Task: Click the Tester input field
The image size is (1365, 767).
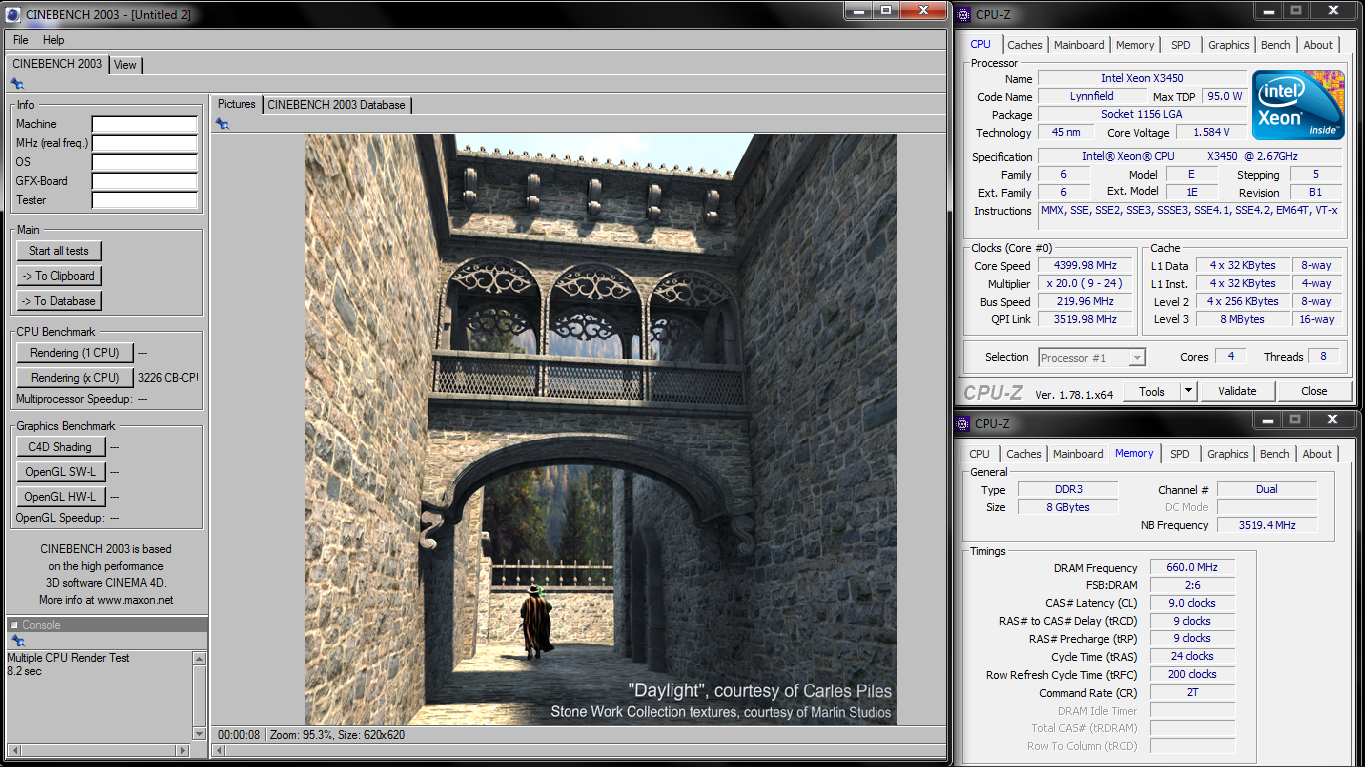Action: coord(145,200)
